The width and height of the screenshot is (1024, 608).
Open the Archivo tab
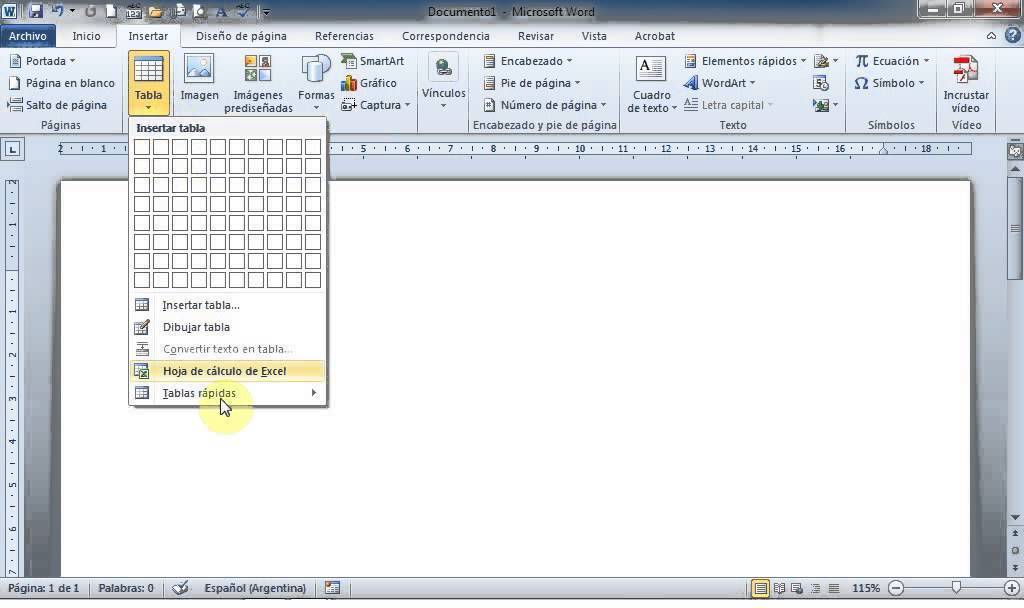(27, 36)
